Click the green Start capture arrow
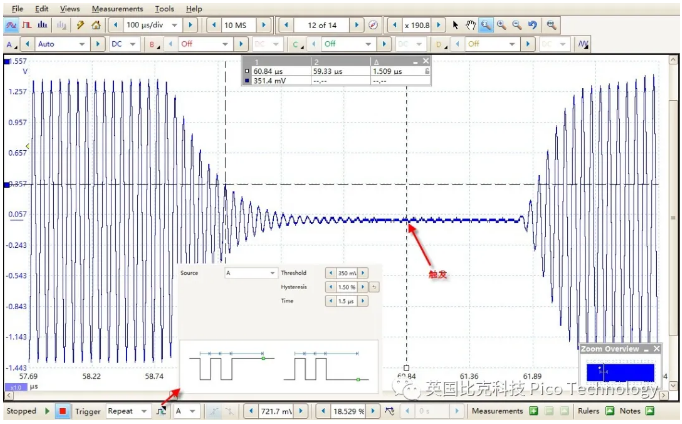 coord(47,411)
